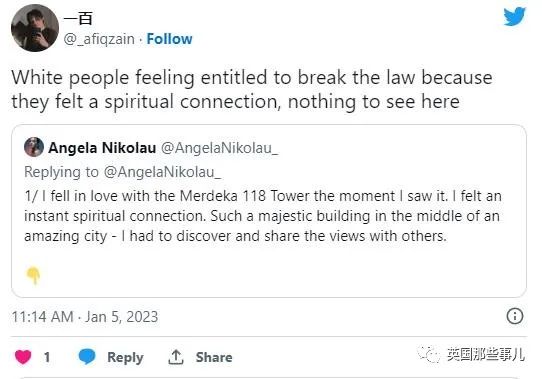Open the @_afiqzain handle
The height and width of the screenshot is (379, 542).
[x=99, y=39]
